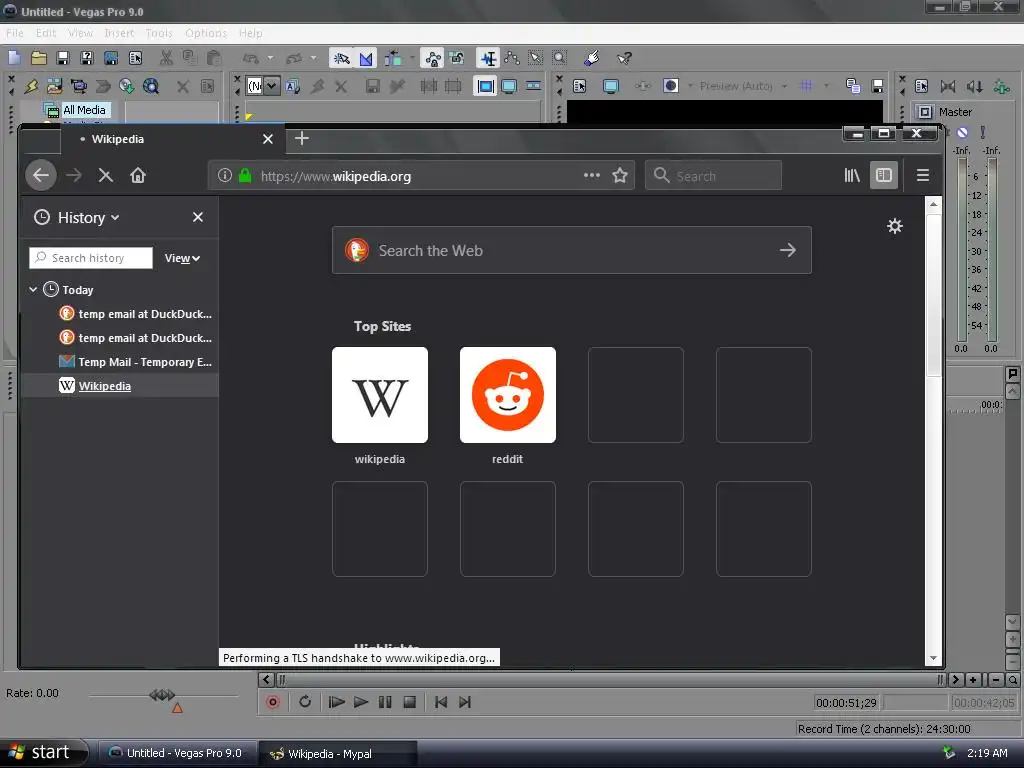The image size is (1024, 768).
Task: Switch to Vegas Pro taskbar button
Action: pos(177,753)
